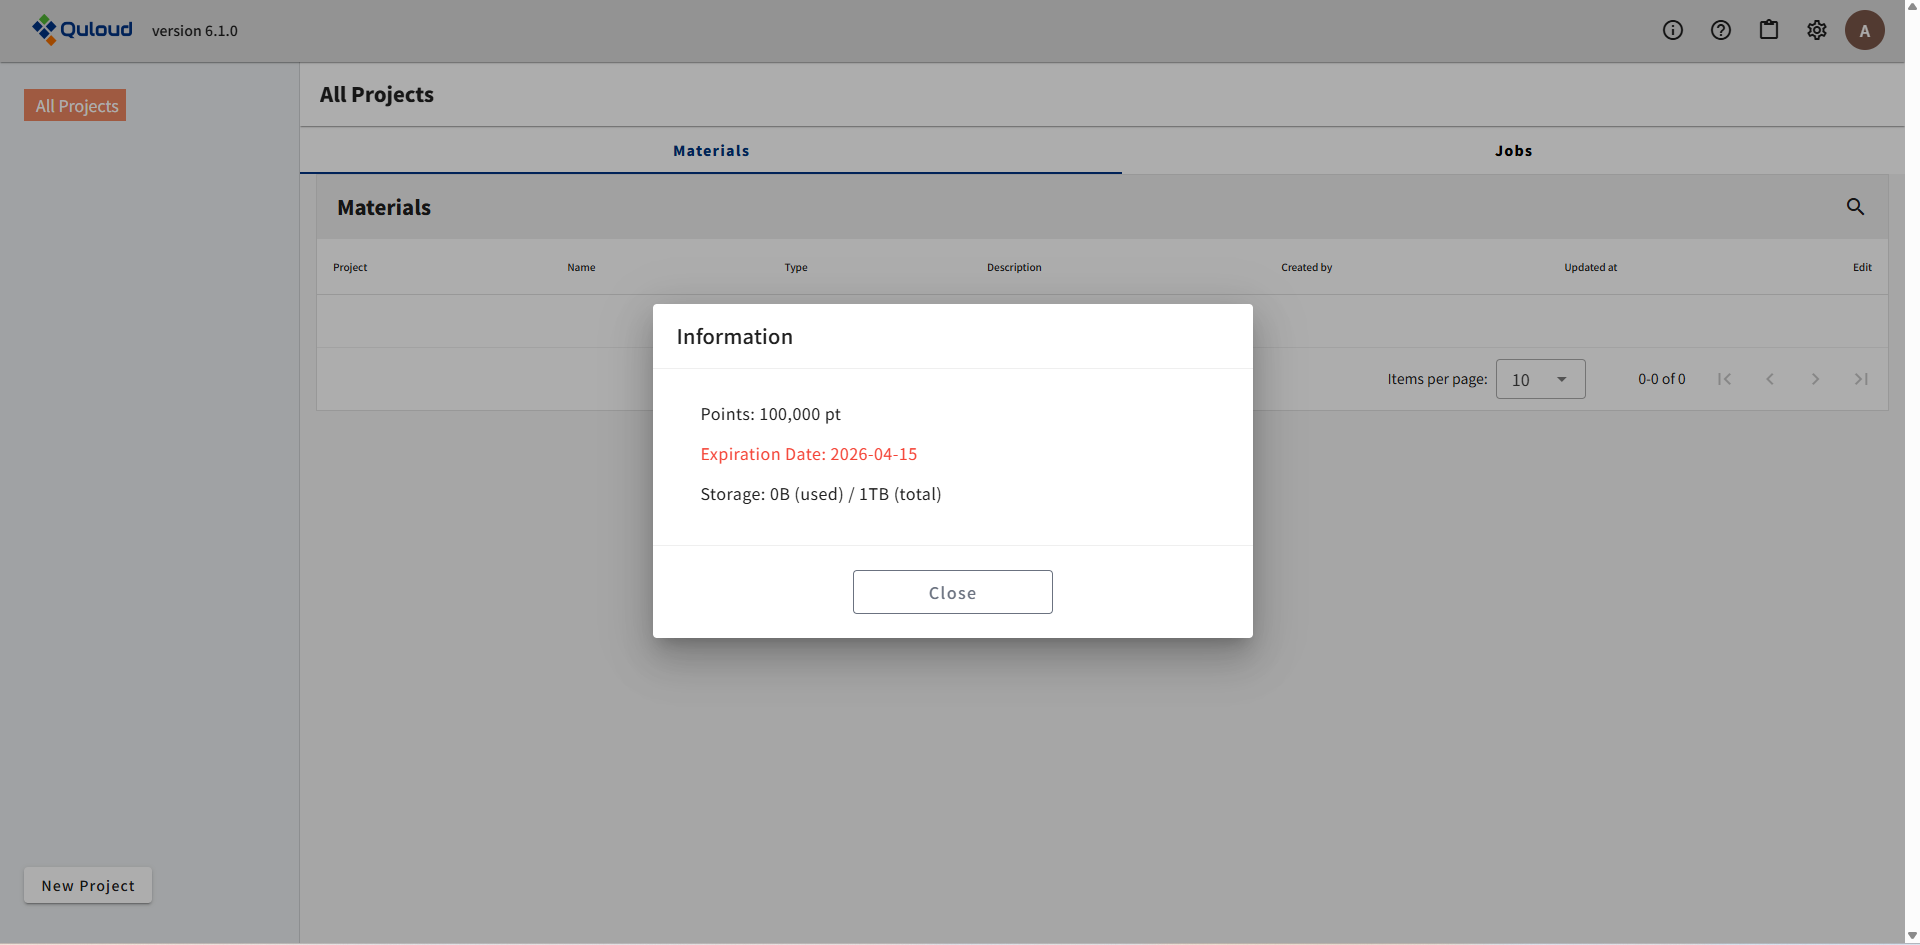Screen dimensions: 1920x945
Task: Switch to the Materials tab
Action: (711, 151)
